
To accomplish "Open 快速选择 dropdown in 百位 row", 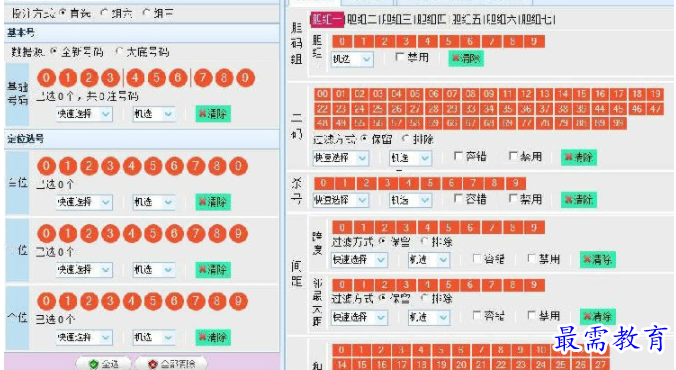I will [x=84, y=202].
